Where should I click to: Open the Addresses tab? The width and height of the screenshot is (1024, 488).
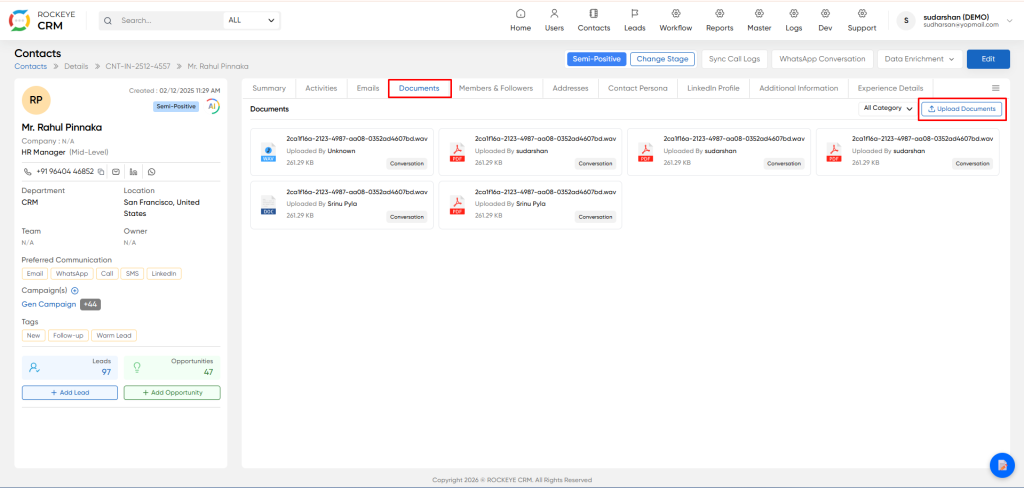570,88
